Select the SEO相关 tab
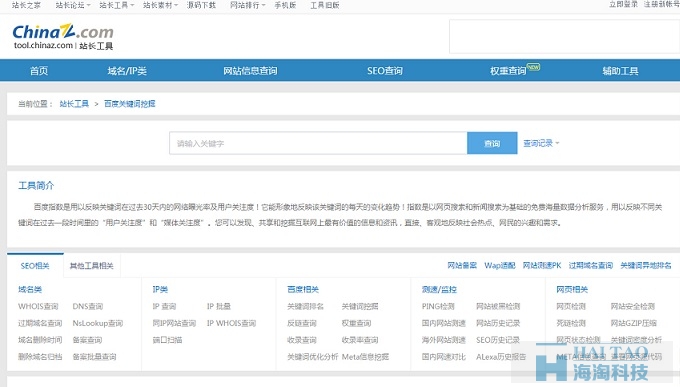680x387 pixels. click(35, 266)
